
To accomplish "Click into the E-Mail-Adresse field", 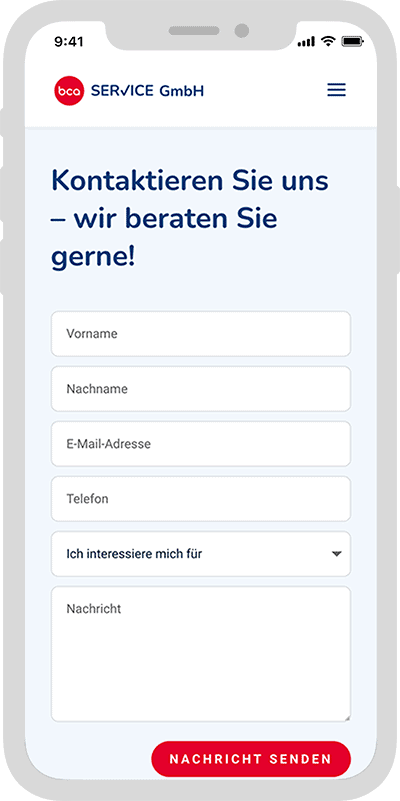I will pos(201,444).
